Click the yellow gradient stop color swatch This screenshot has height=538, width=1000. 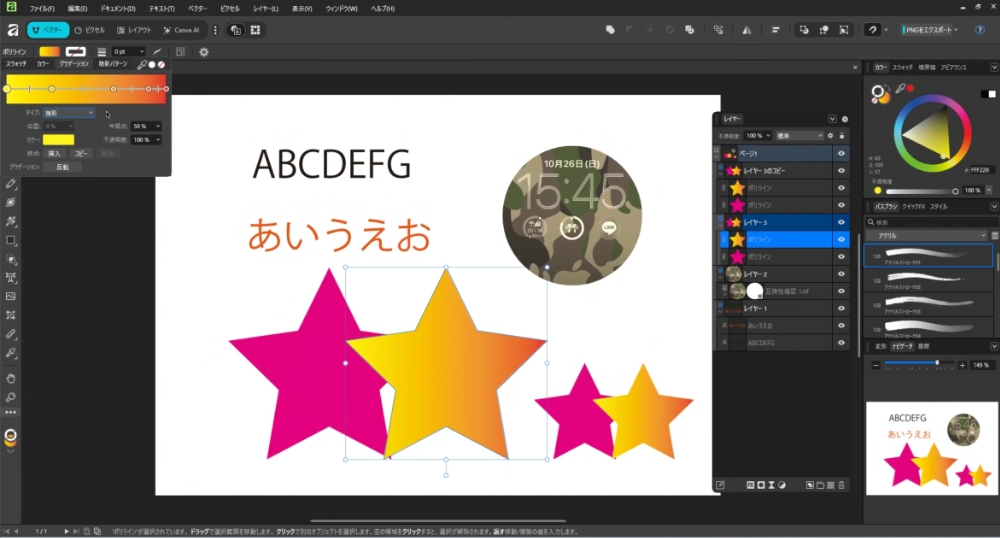click(58, 140)
